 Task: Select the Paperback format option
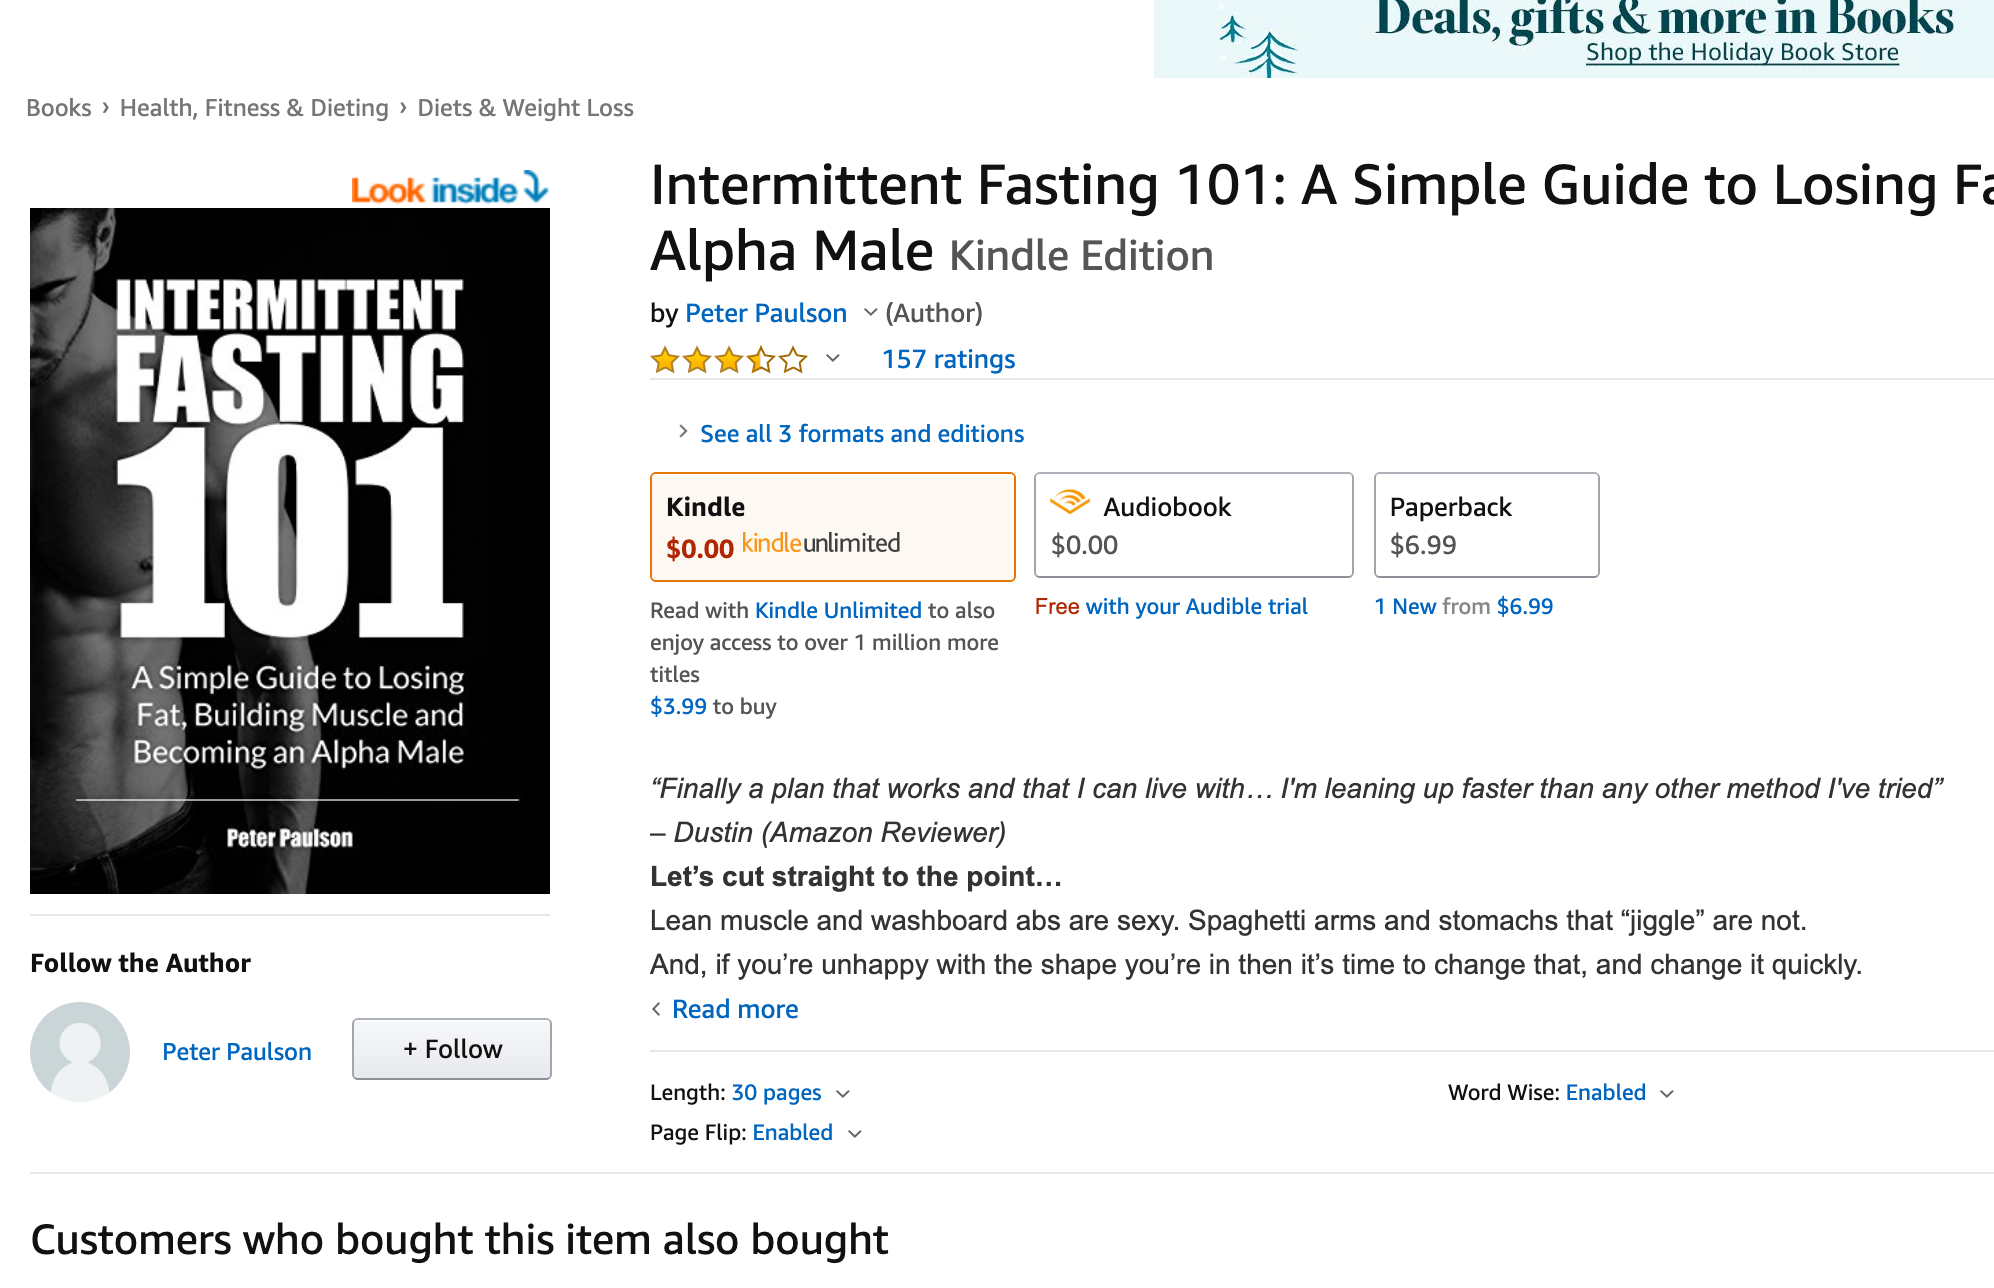[1486, 525]
